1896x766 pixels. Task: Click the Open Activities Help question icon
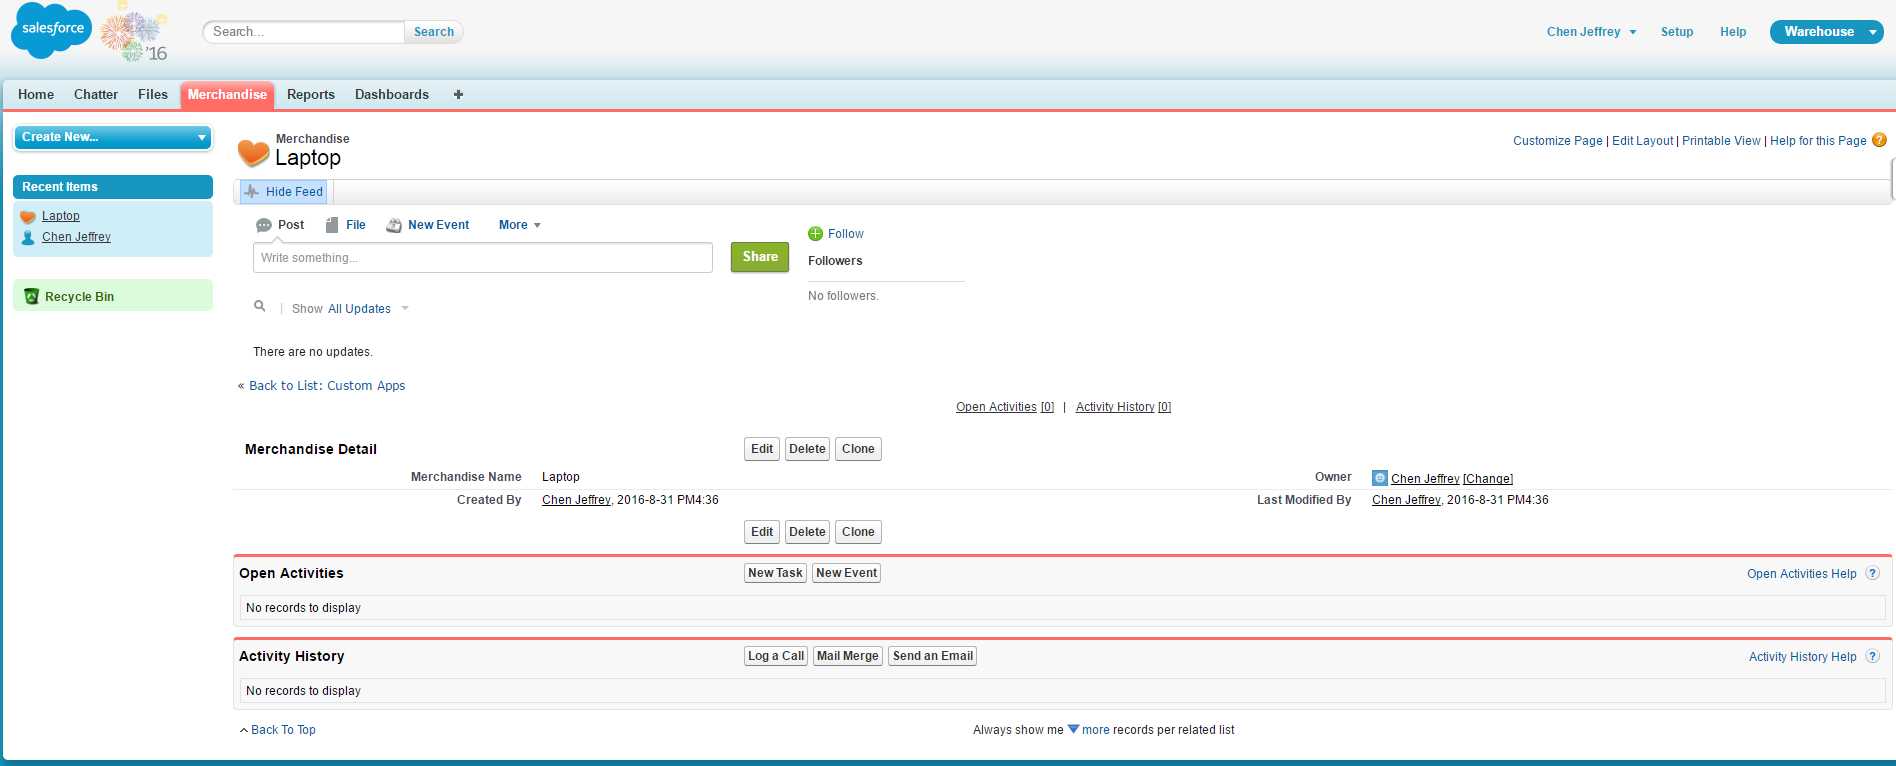click(1873, 573)
